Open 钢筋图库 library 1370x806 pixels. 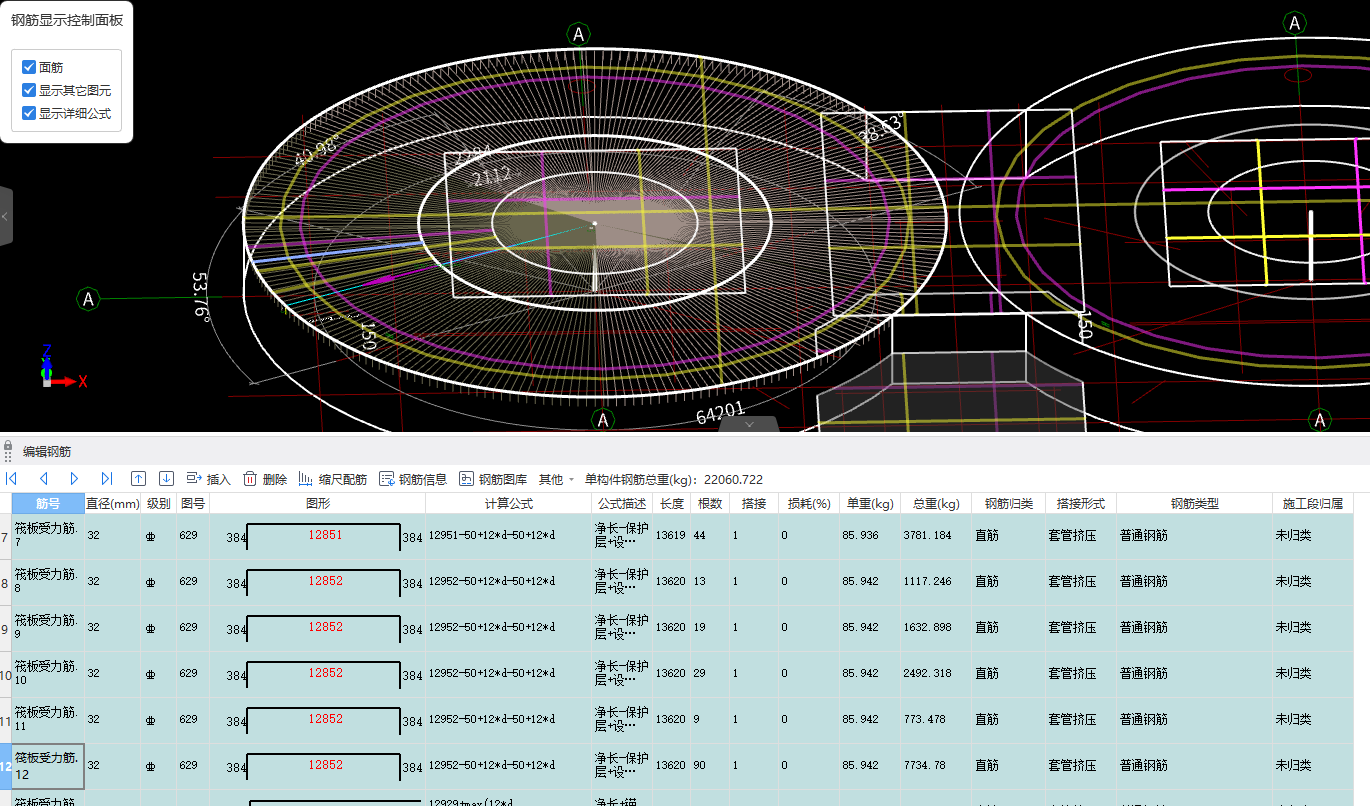coord(493,479)
